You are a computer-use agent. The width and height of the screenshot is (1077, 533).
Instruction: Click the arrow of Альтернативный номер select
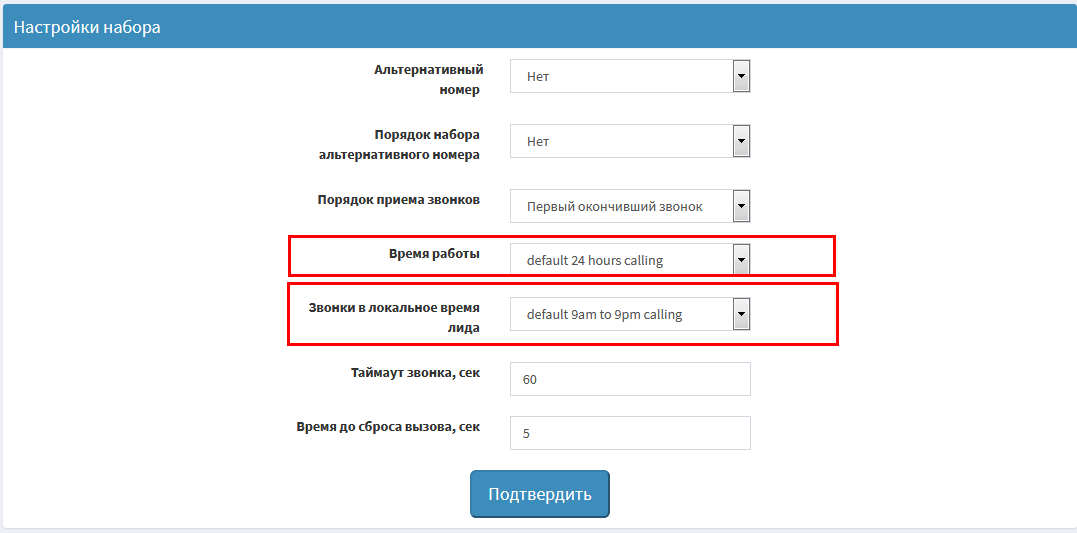tap(741, 76)
